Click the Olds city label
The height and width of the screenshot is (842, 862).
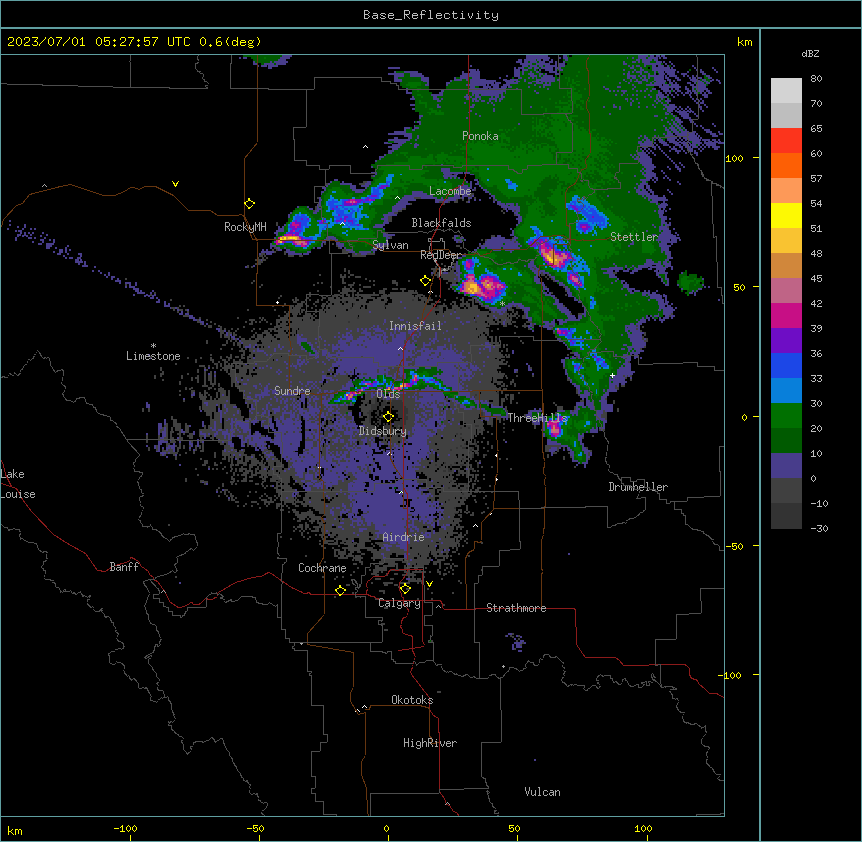(388, 394)
